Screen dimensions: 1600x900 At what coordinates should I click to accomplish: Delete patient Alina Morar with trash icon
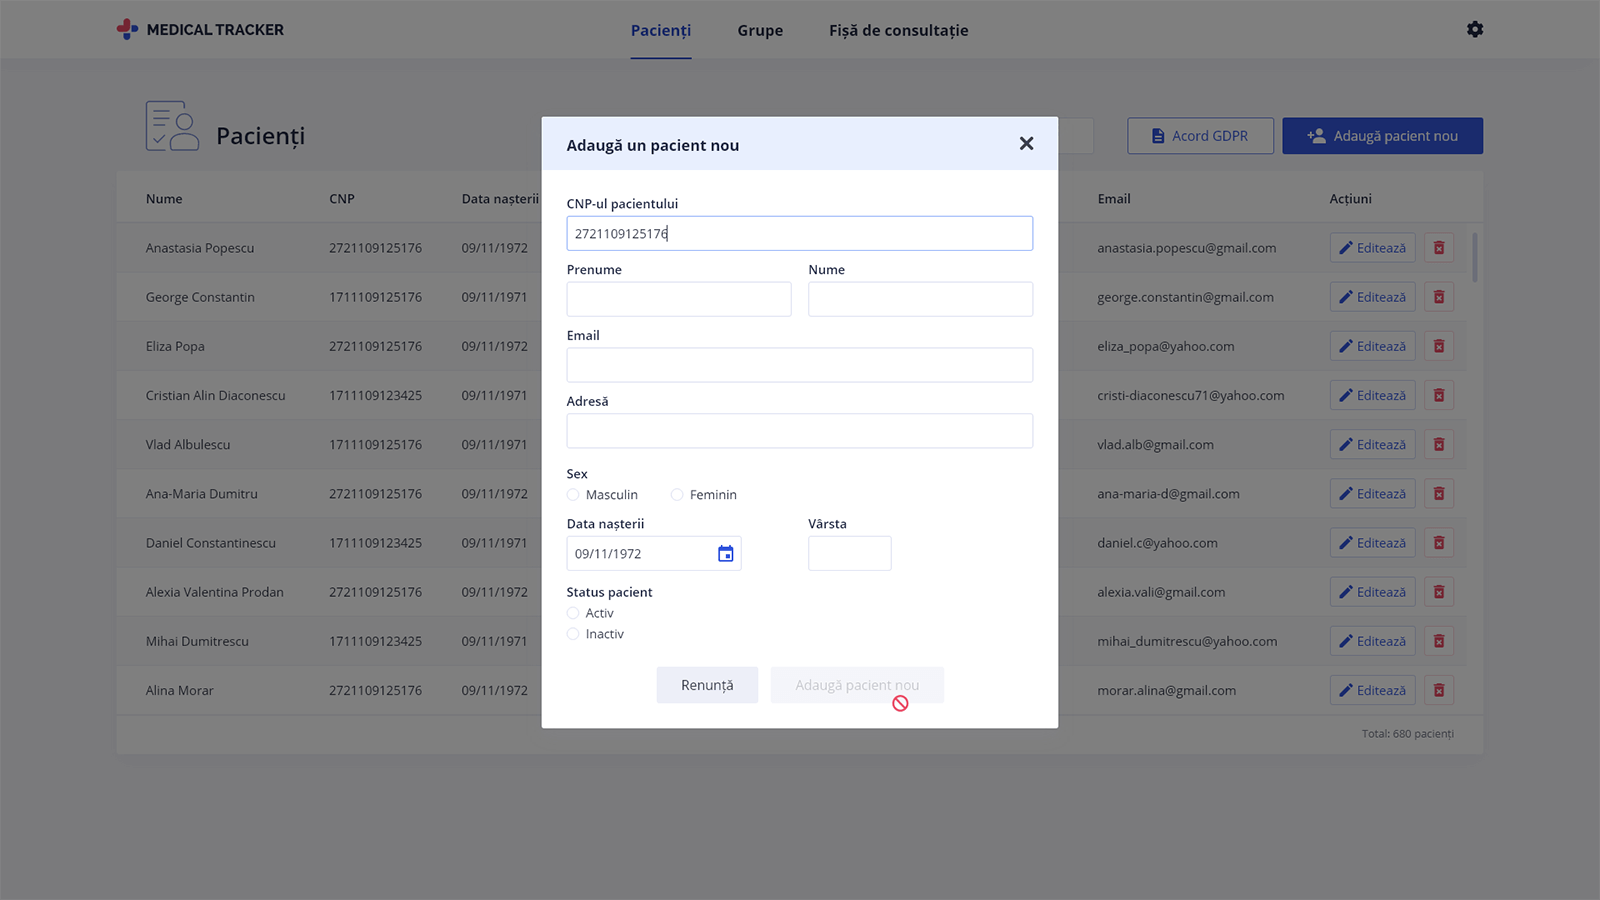tap(1439, 690)
